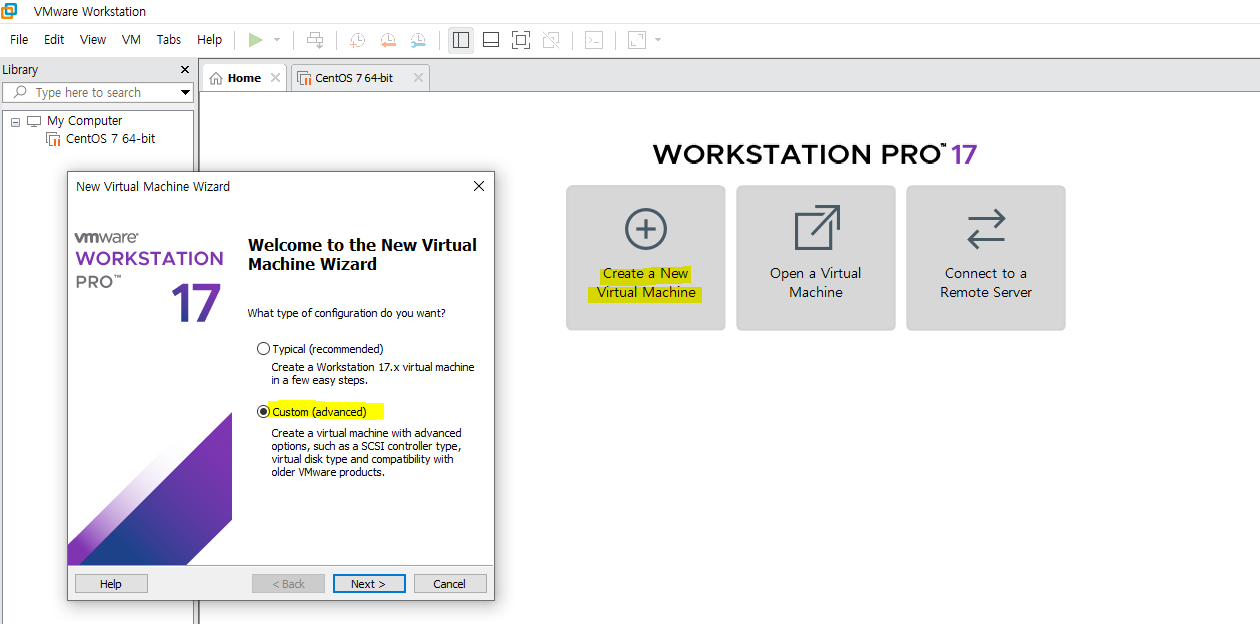This screenshot has height=624, width=1260.
Task: Open the Library search dropdown arrow
Action: pos(185,93)
